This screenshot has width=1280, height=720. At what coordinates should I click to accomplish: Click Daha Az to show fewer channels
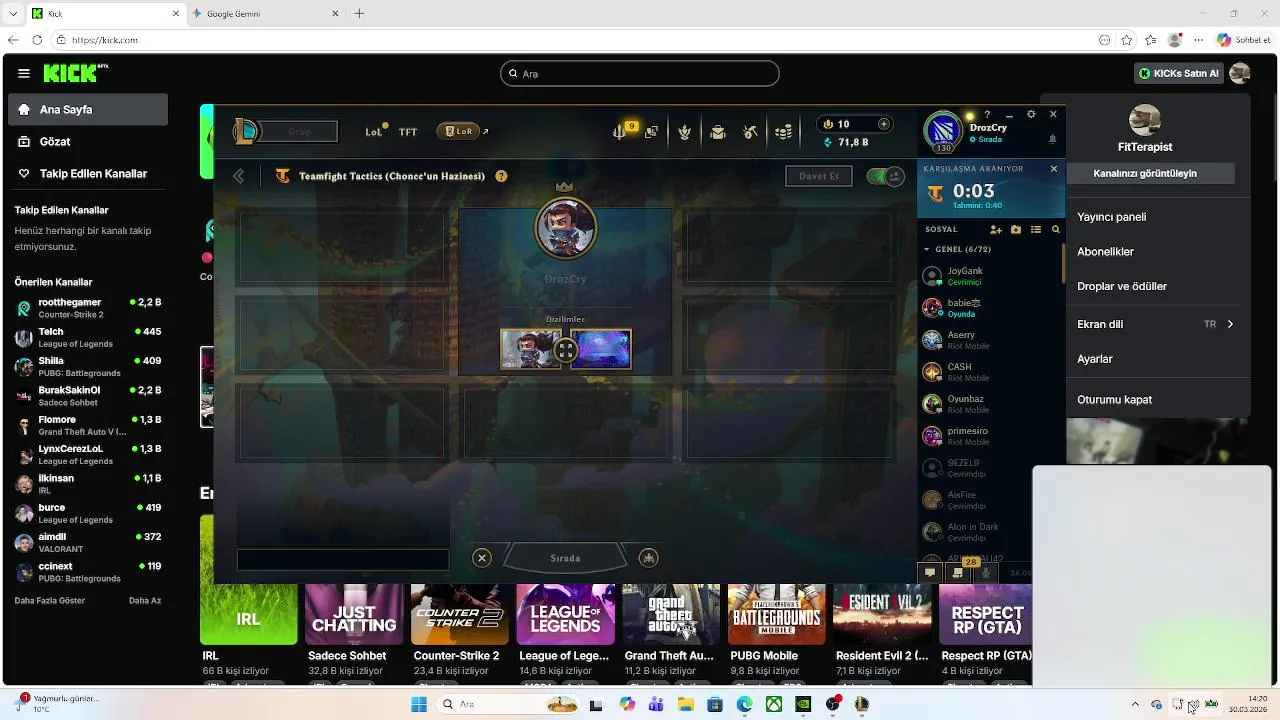[x=145, y=601]
